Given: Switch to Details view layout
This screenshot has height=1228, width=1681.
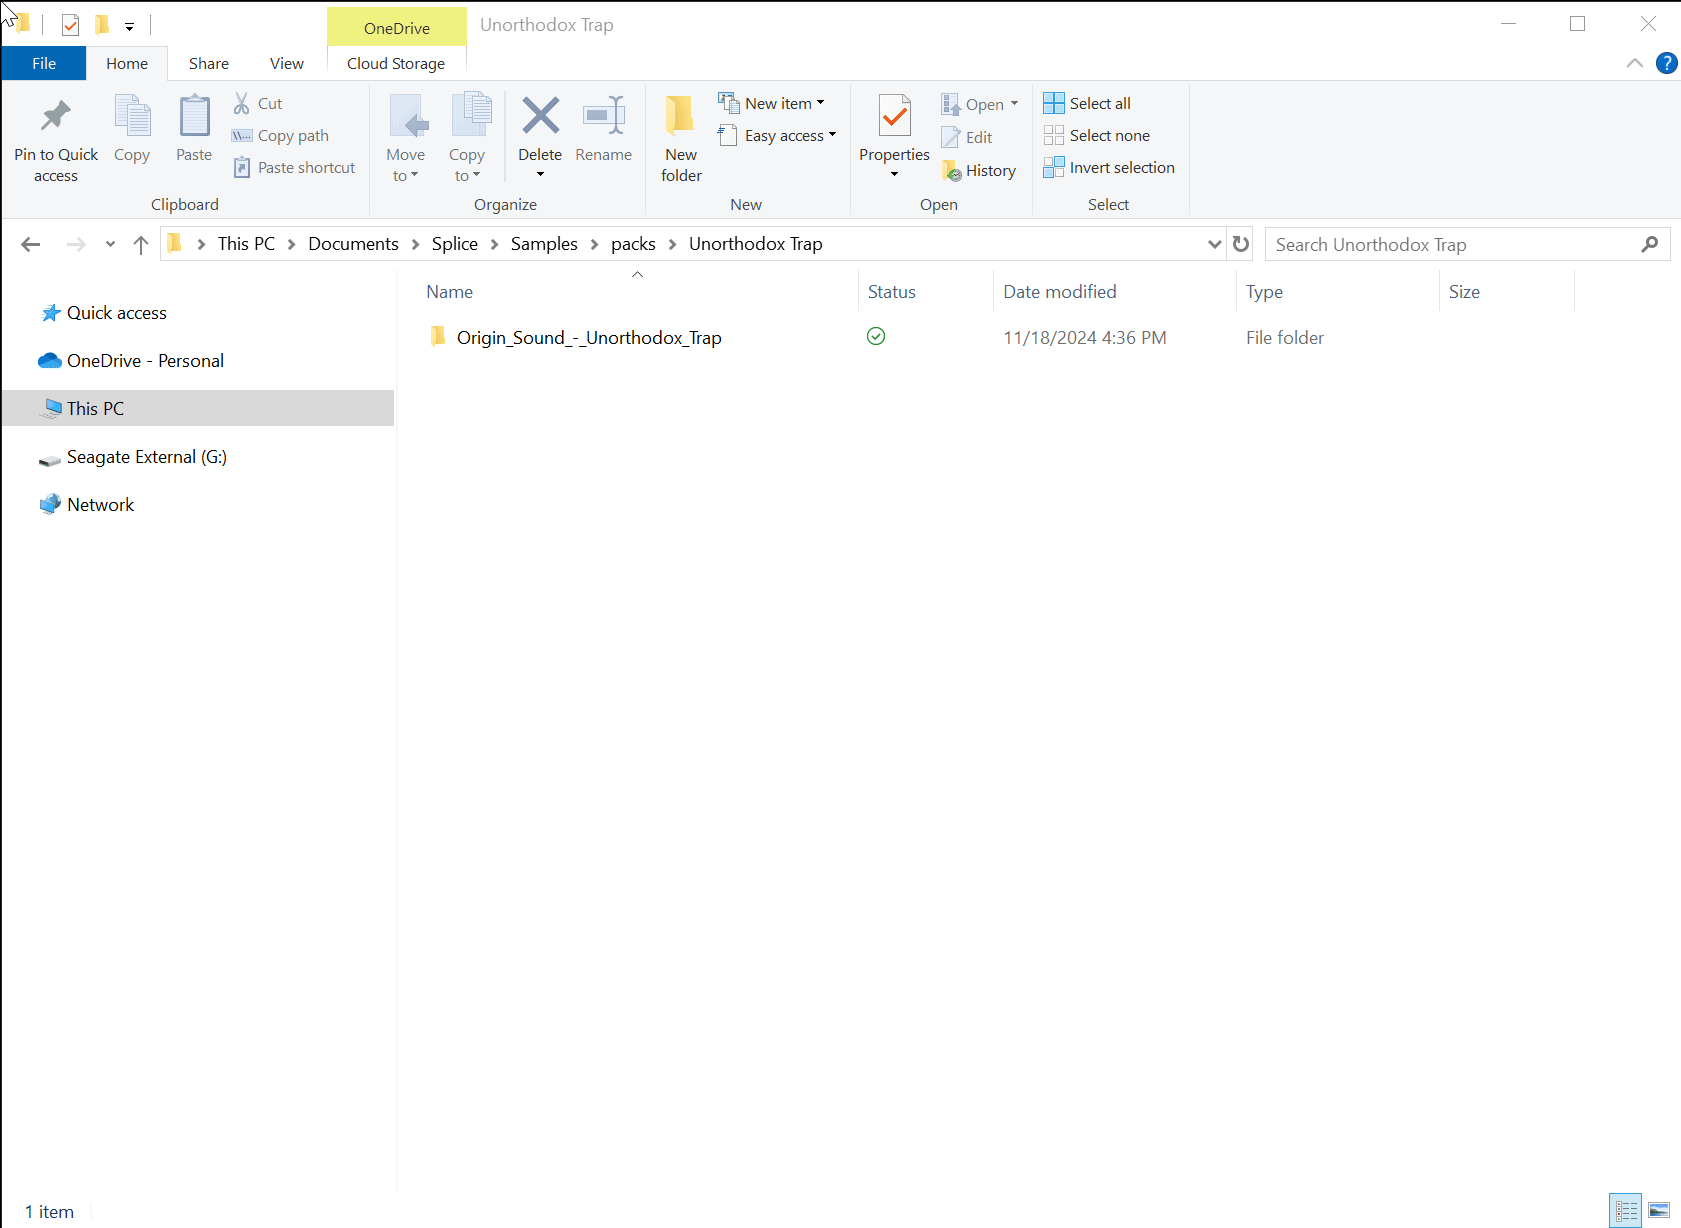Looking at the screenshot, I should [x=1626, y=1210].
